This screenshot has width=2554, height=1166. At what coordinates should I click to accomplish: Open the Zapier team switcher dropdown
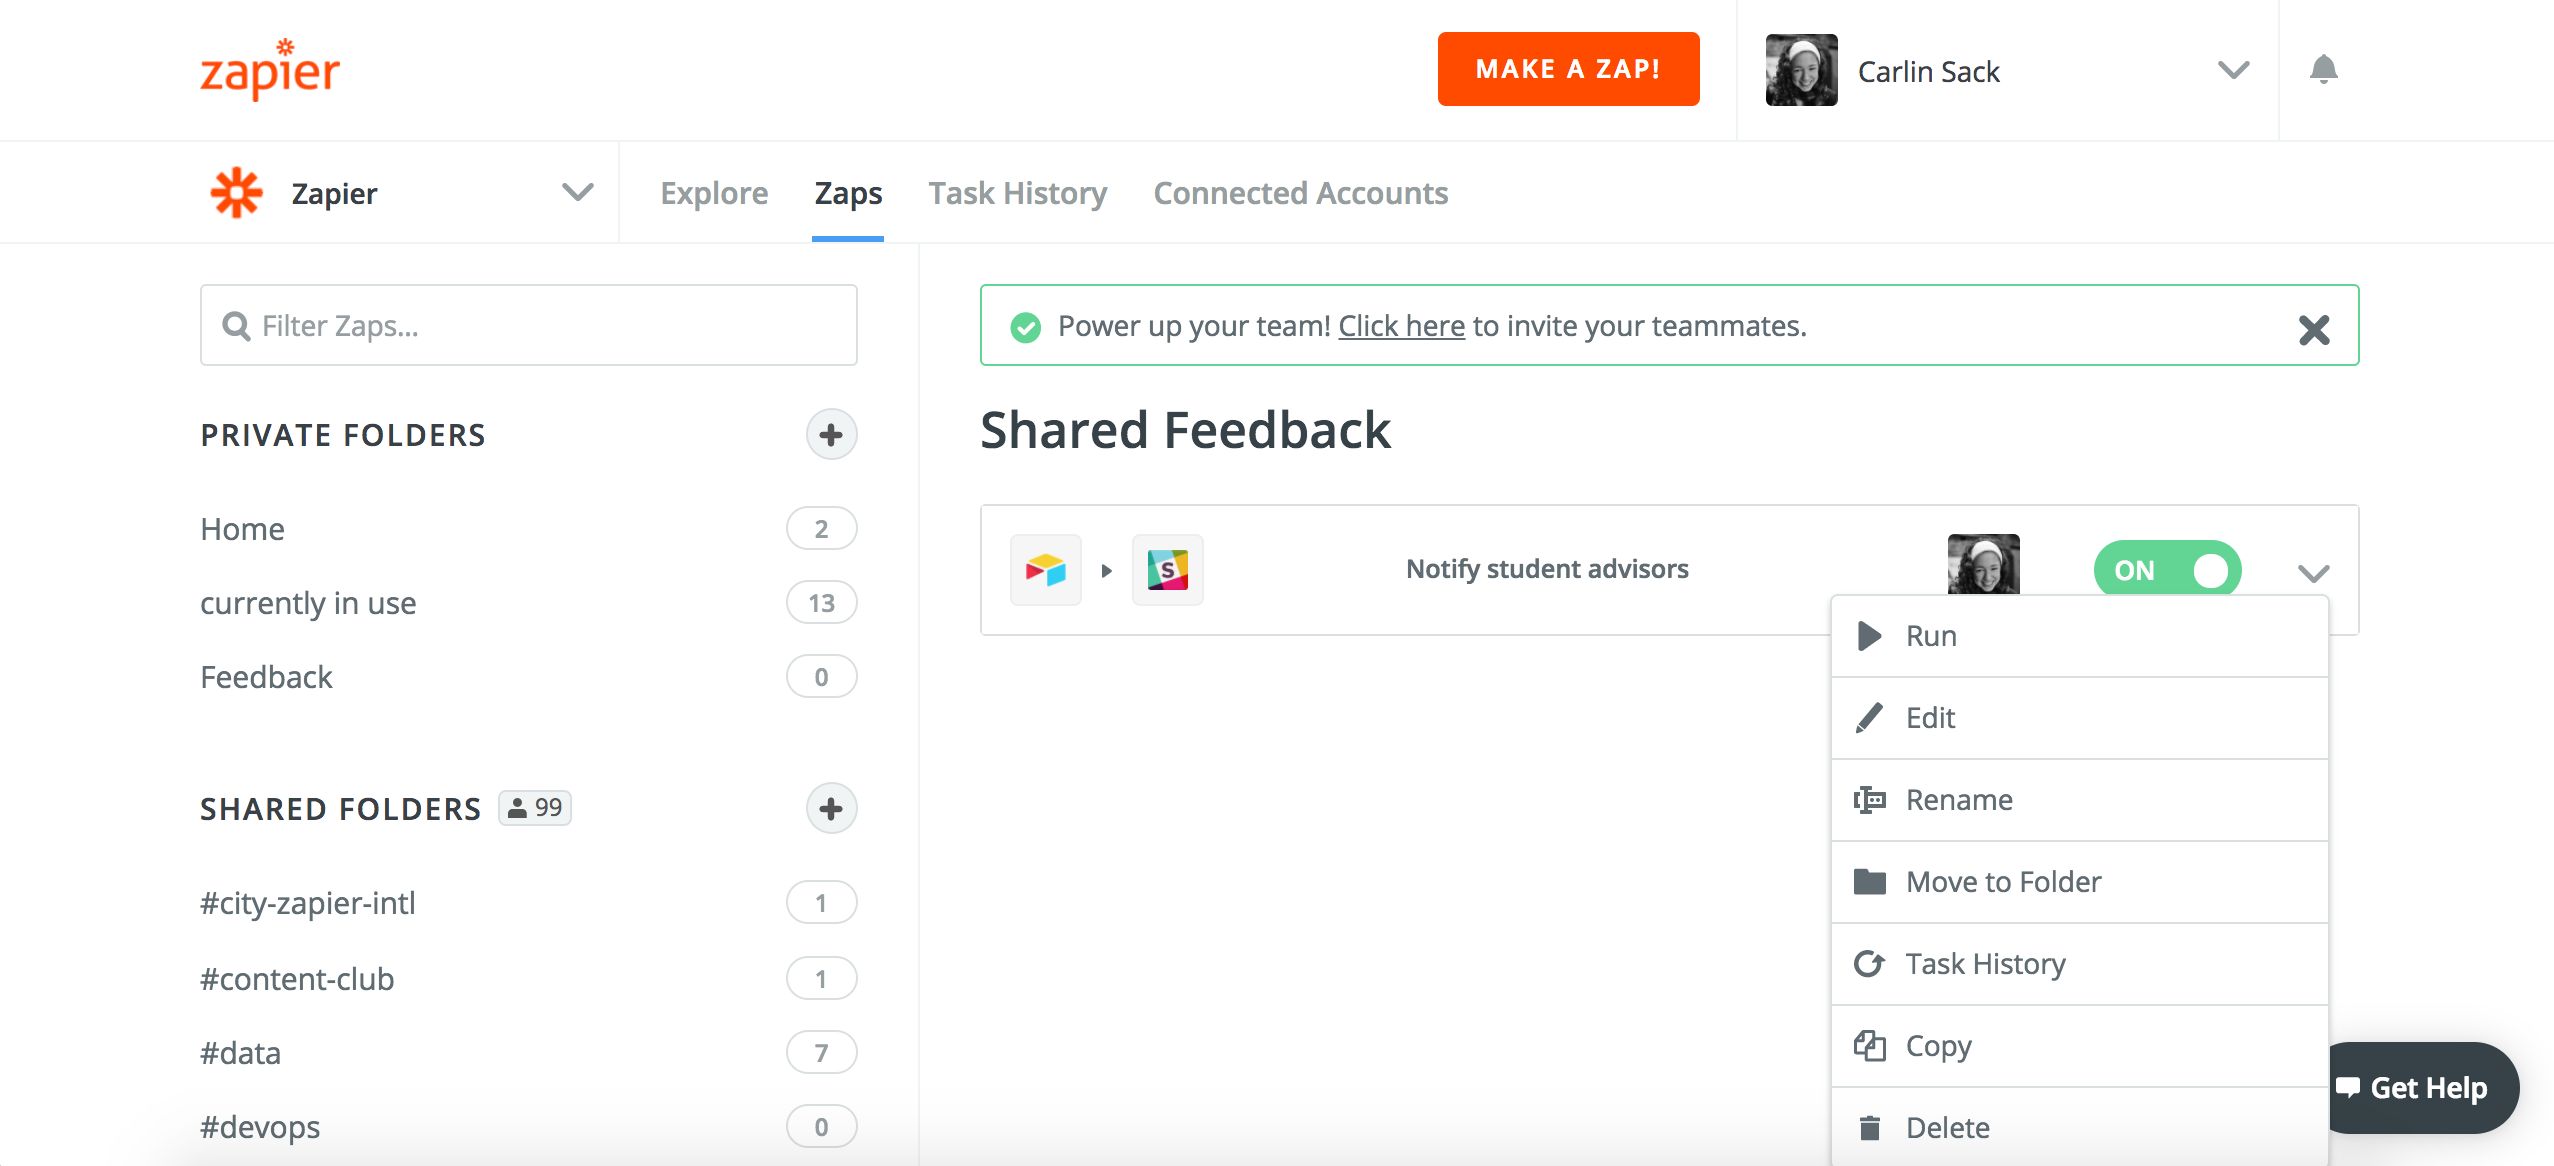pyautogui.click(x=577, y=192)
